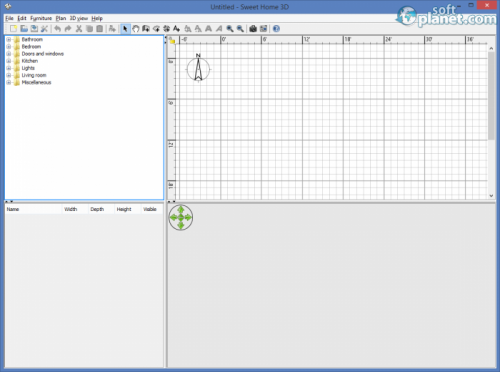Save the home with the Save icon
500x372 pixels.
tap(34, 29)
